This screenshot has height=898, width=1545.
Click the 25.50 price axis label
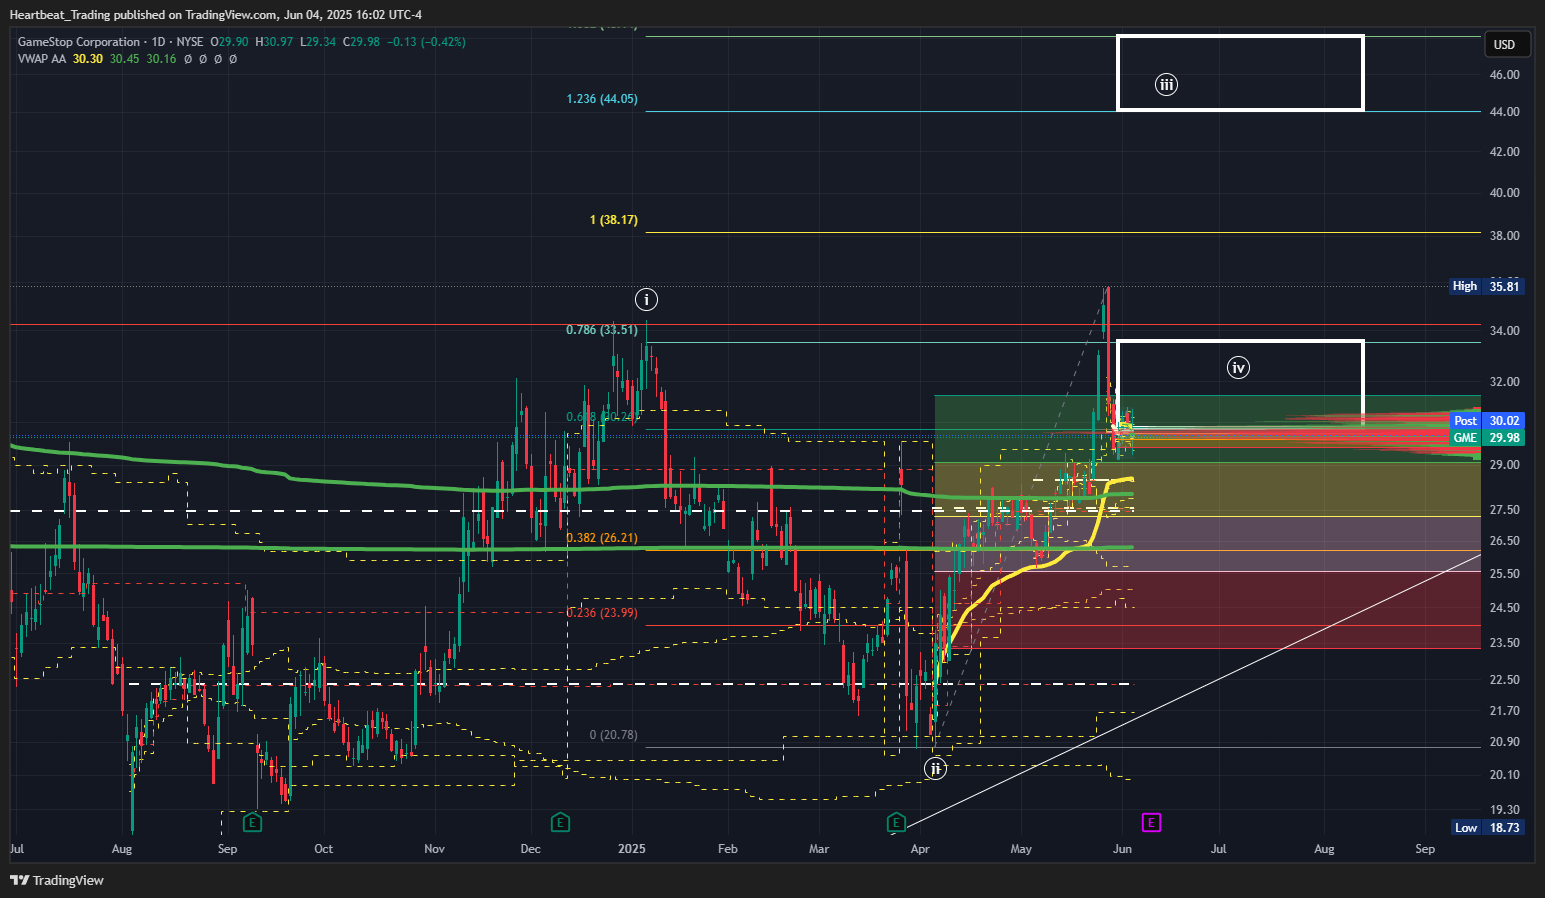click(1504, 574)
